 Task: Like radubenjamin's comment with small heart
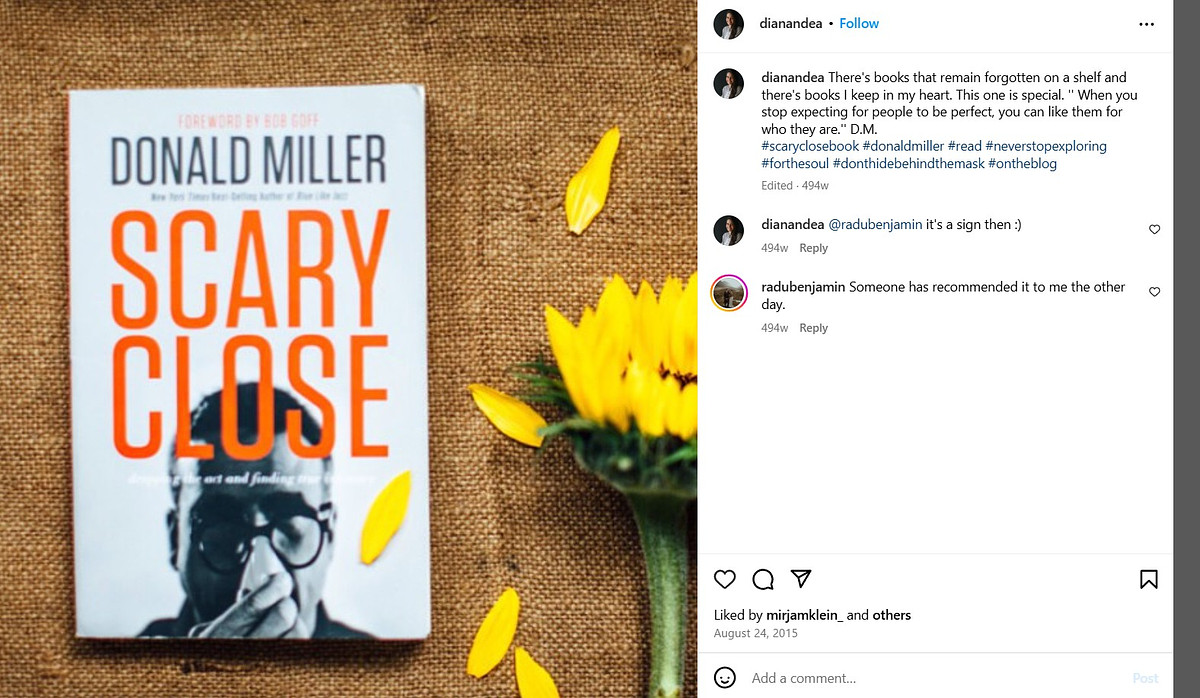click(1154, 292)
